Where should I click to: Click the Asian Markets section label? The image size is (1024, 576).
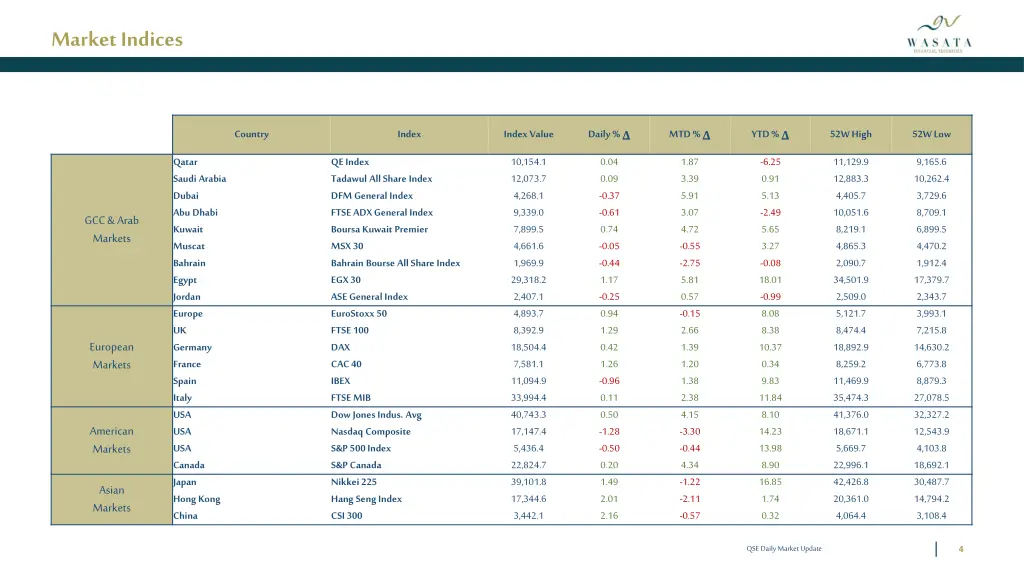pyautogui.click(x=111, y=499)
